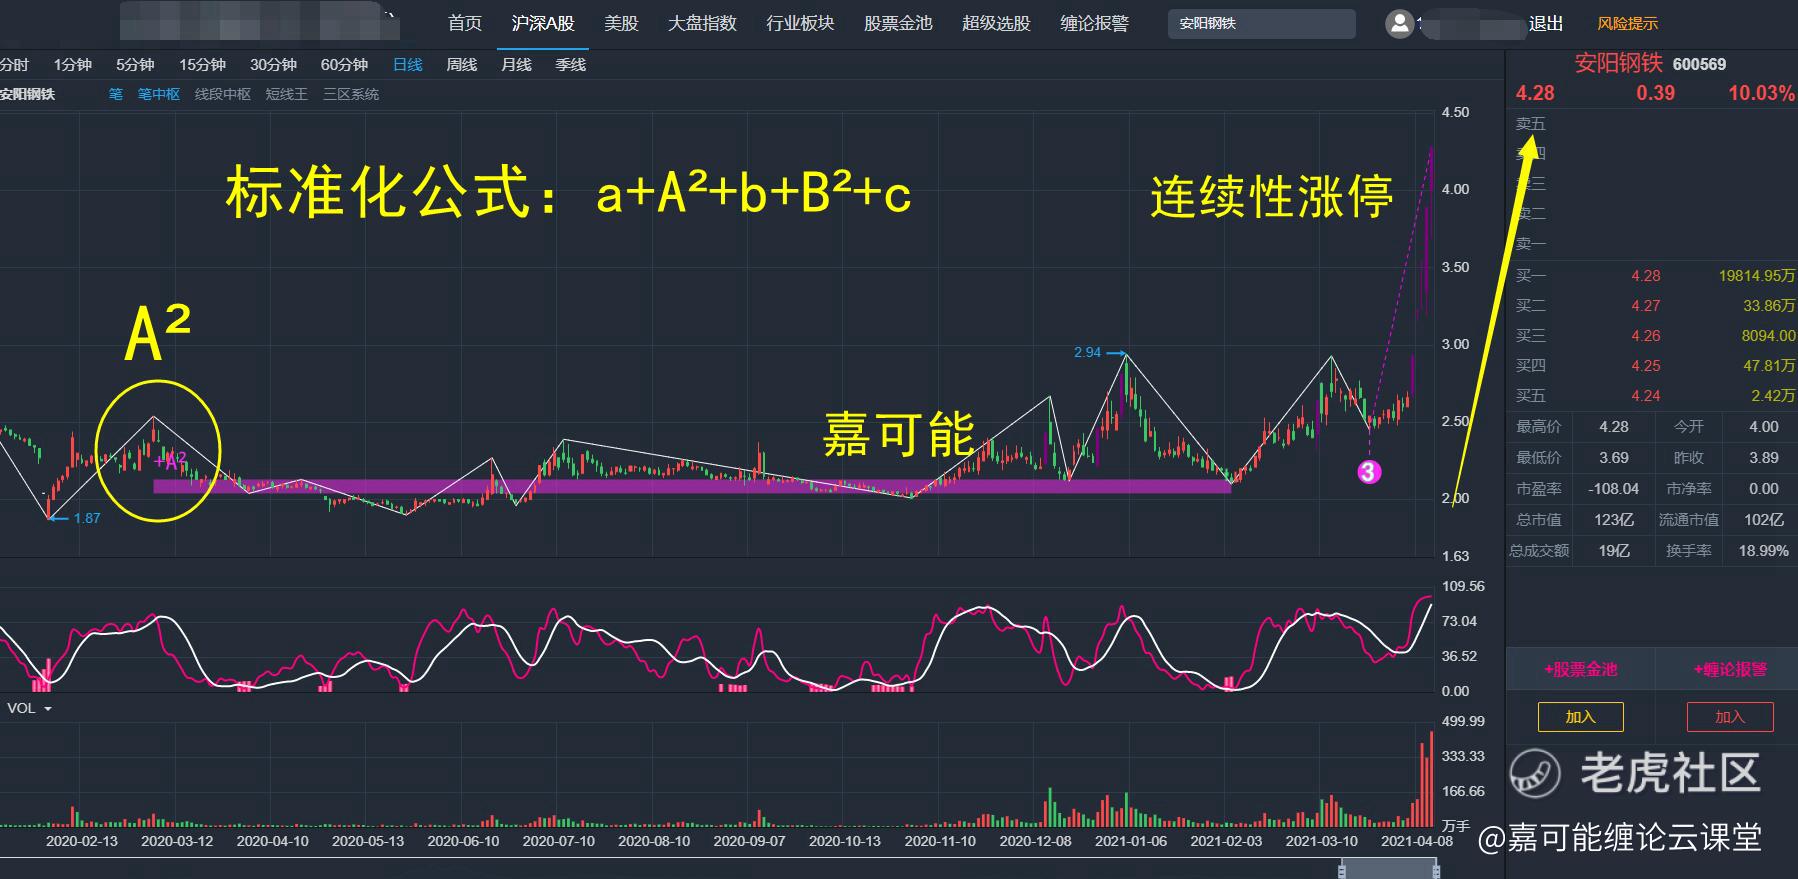Click the 买一 volume 19814.95万
The width and height of the screenshot is (1798, 879).
[x=1757, y=276]
